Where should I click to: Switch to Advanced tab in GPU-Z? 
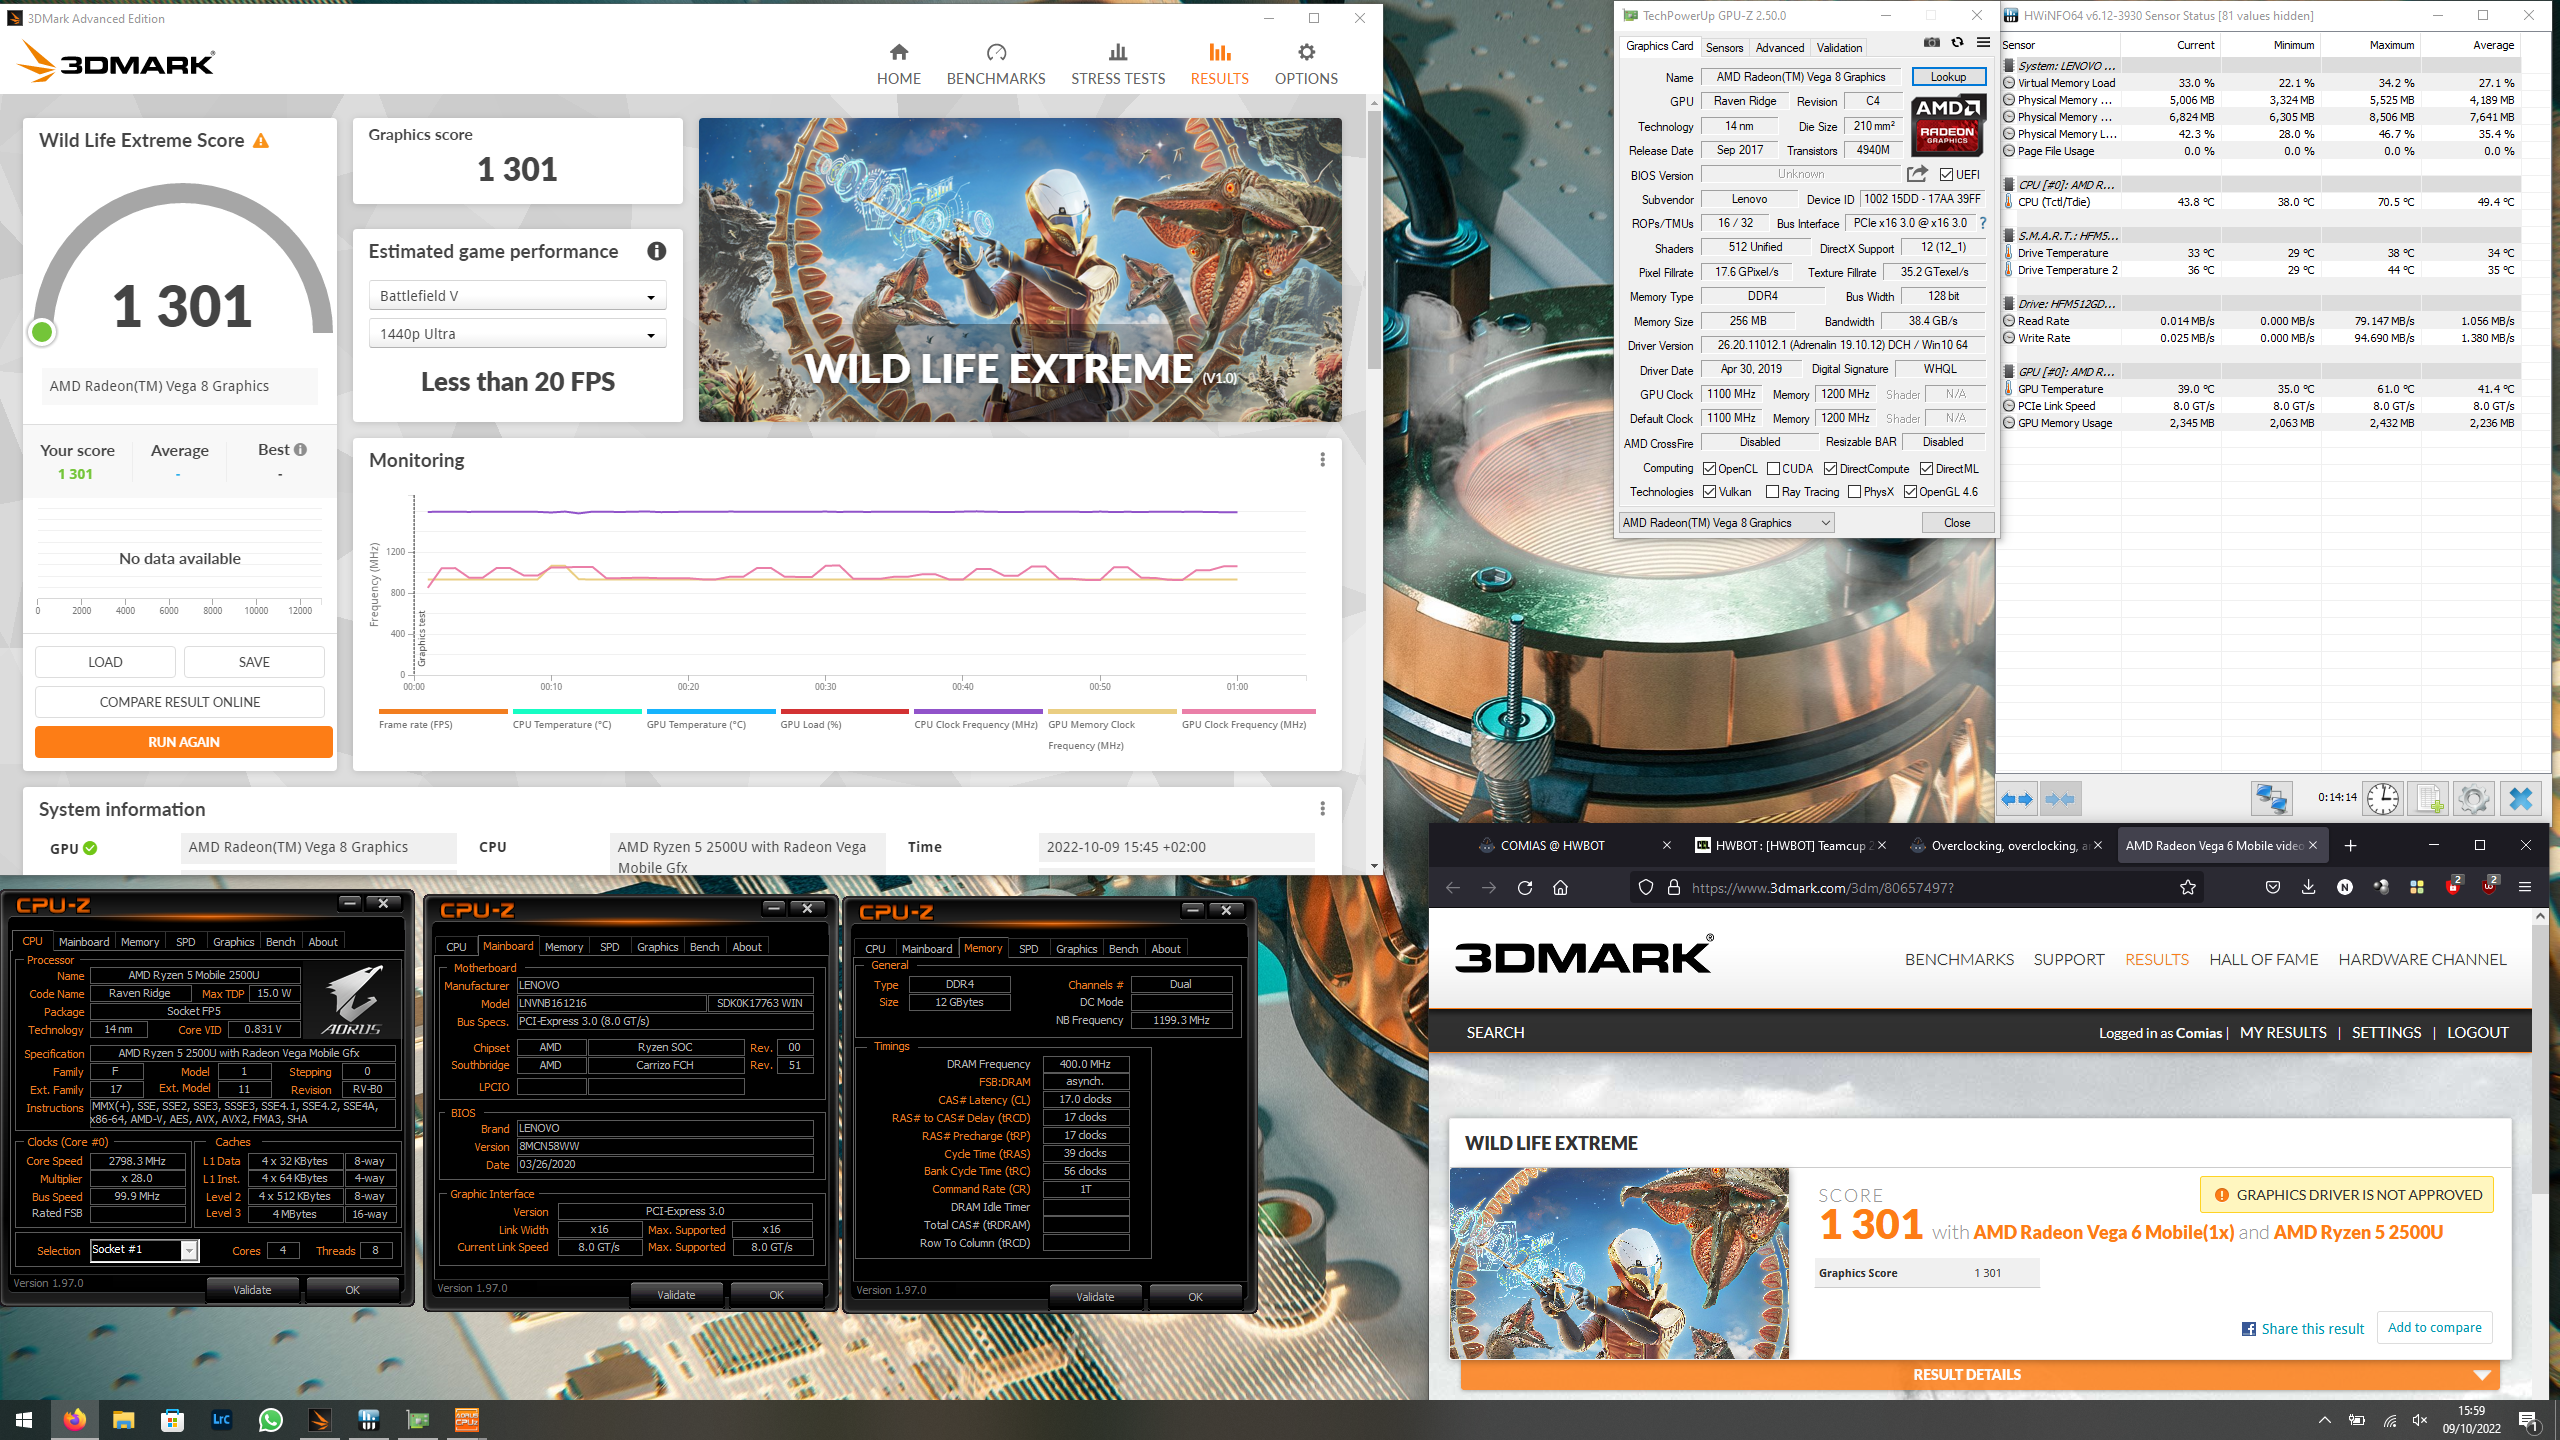tap(1780, 47)
